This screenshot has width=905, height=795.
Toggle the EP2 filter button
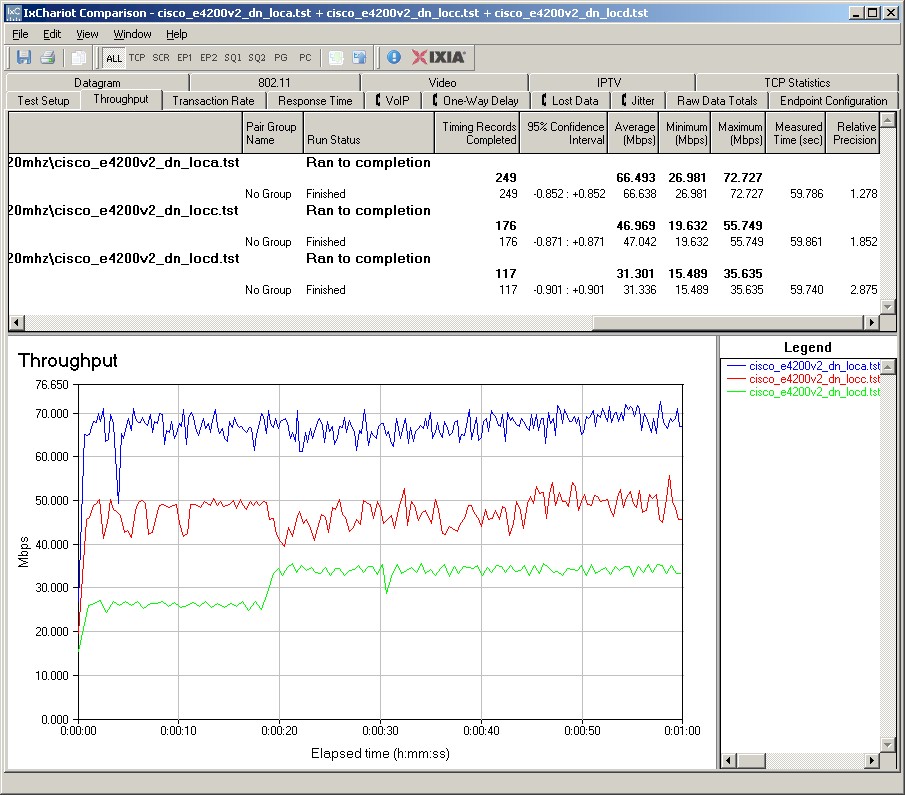(x=208, y=57)
